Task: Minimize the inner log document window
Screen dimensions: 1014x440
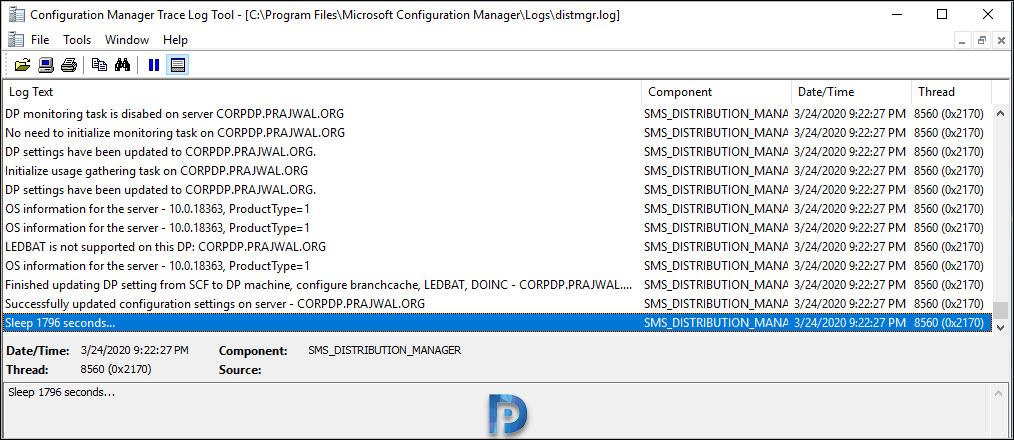Action: [x=962, y=40]
